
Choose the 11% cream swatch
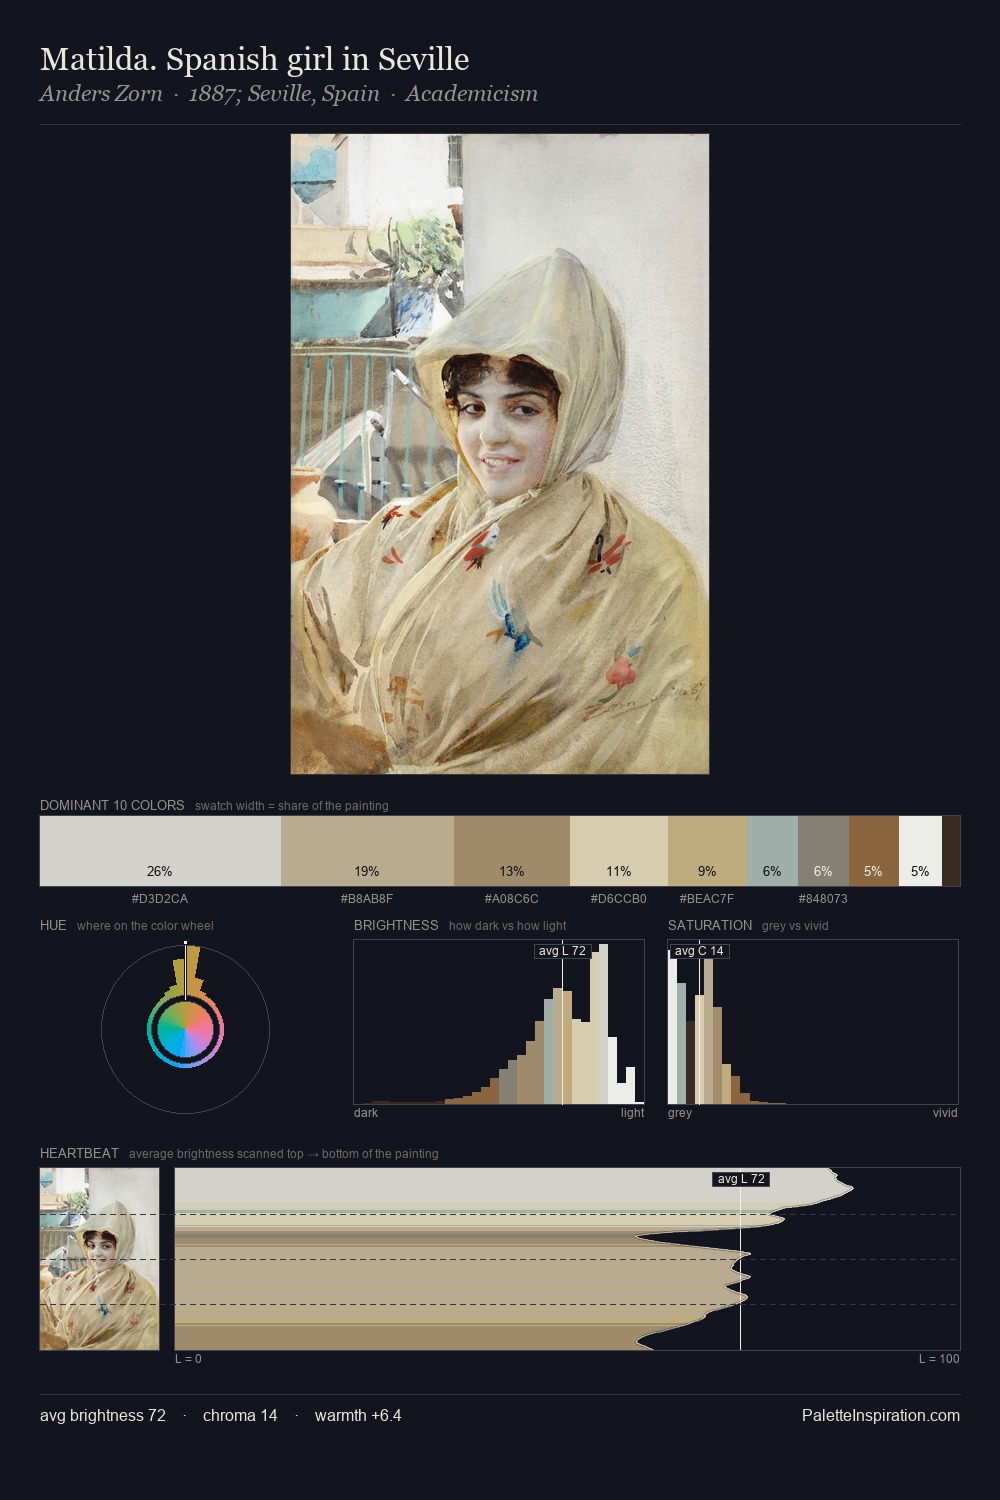click(x=619, y=851)
